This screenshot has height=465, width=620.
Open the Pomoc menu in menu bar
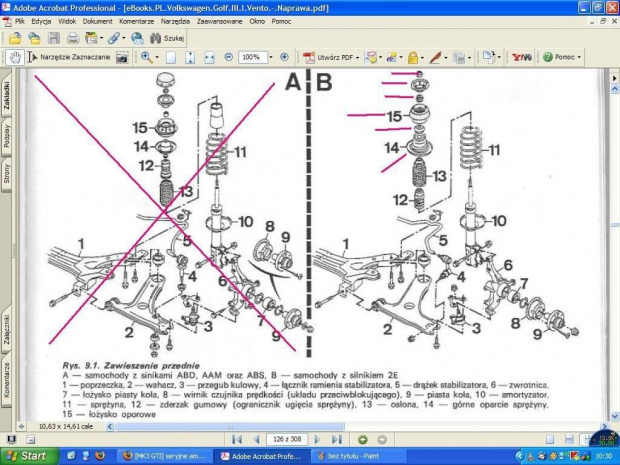tap(281, 22)
